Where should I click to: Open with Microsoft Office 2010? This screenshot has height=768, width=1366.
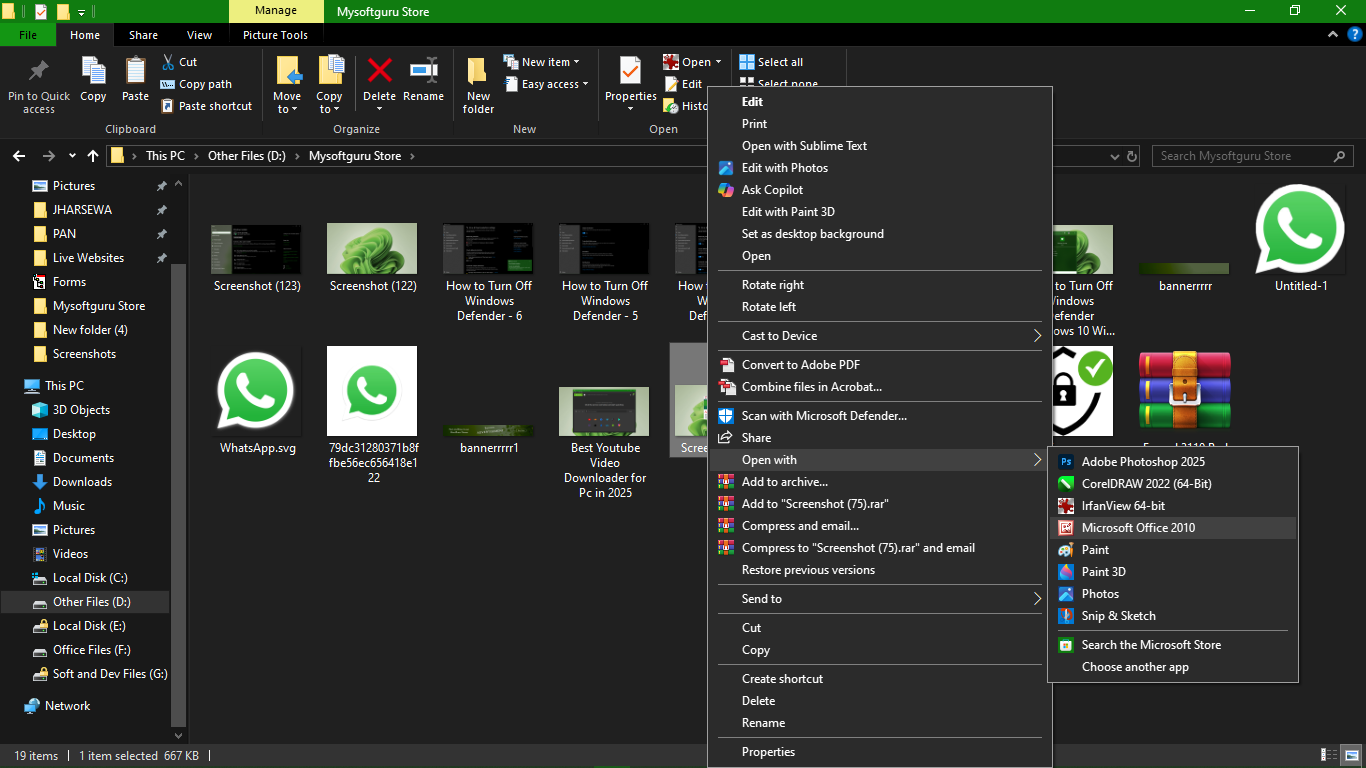tap(1173, 528)
